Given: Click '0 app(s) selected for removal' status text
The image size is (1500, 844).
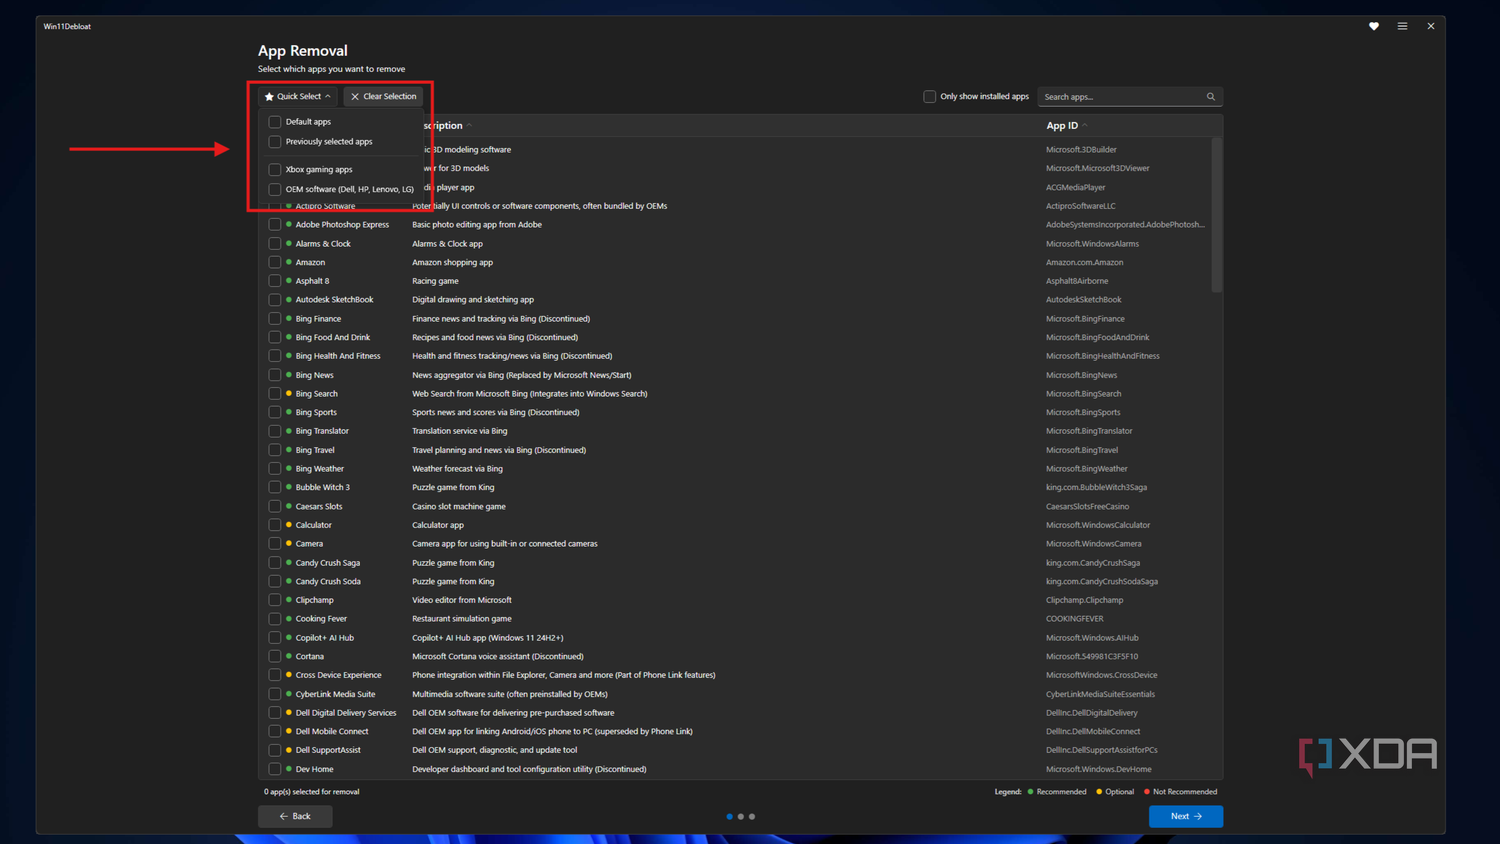Looking at the screenshot, I should click(312, 792).
